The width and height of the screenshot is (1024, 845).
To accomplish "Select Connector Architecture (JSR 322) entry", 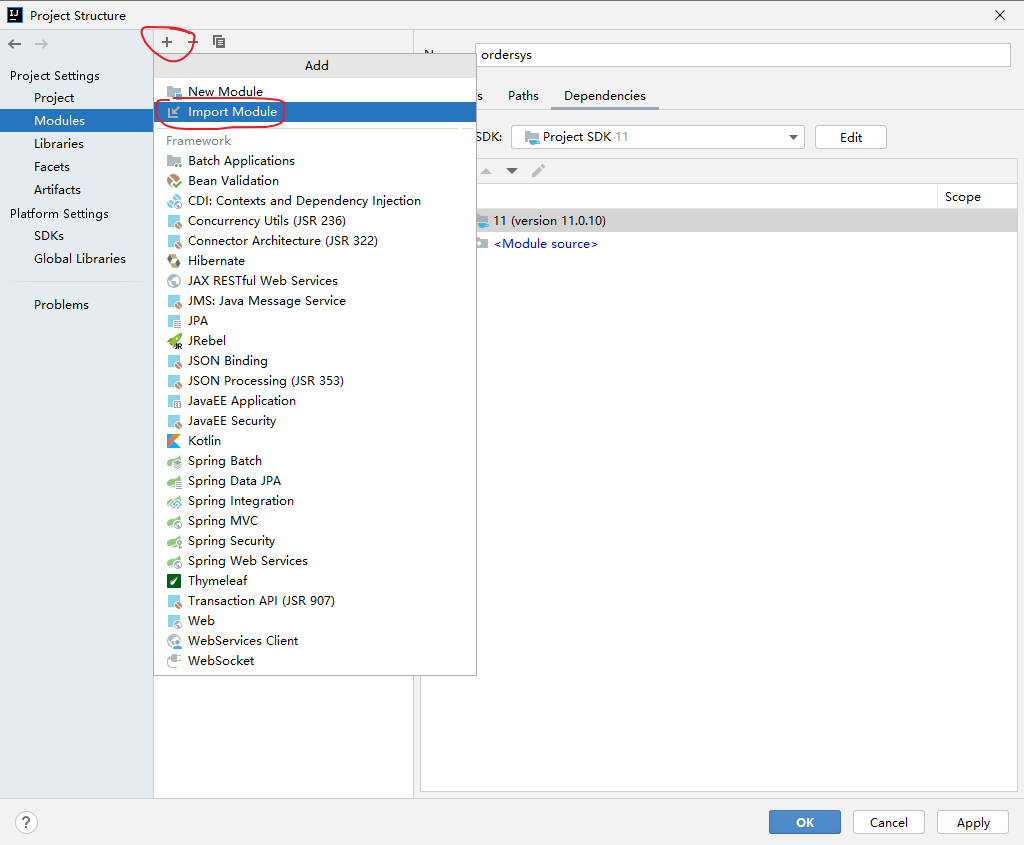I will click(315, 241).
